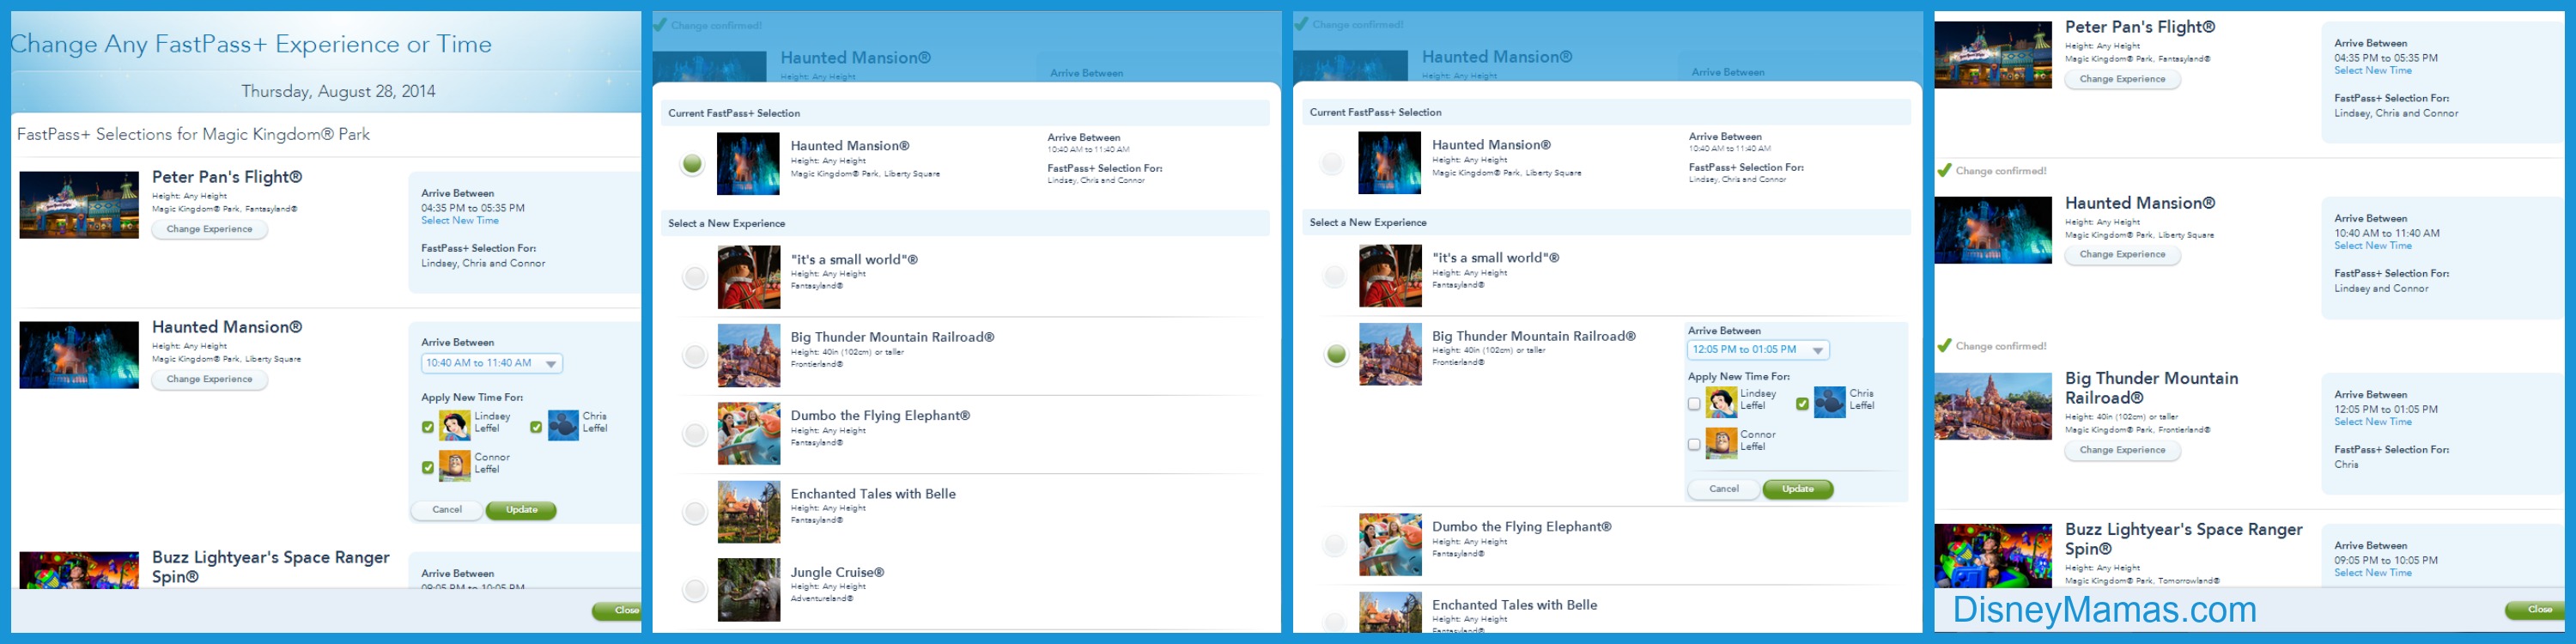Select the unselected Haunted Mansion radio above the 12:05 PM dropdown
The width and height of the screenshot is (2576, 644).
coord(1332,163)
